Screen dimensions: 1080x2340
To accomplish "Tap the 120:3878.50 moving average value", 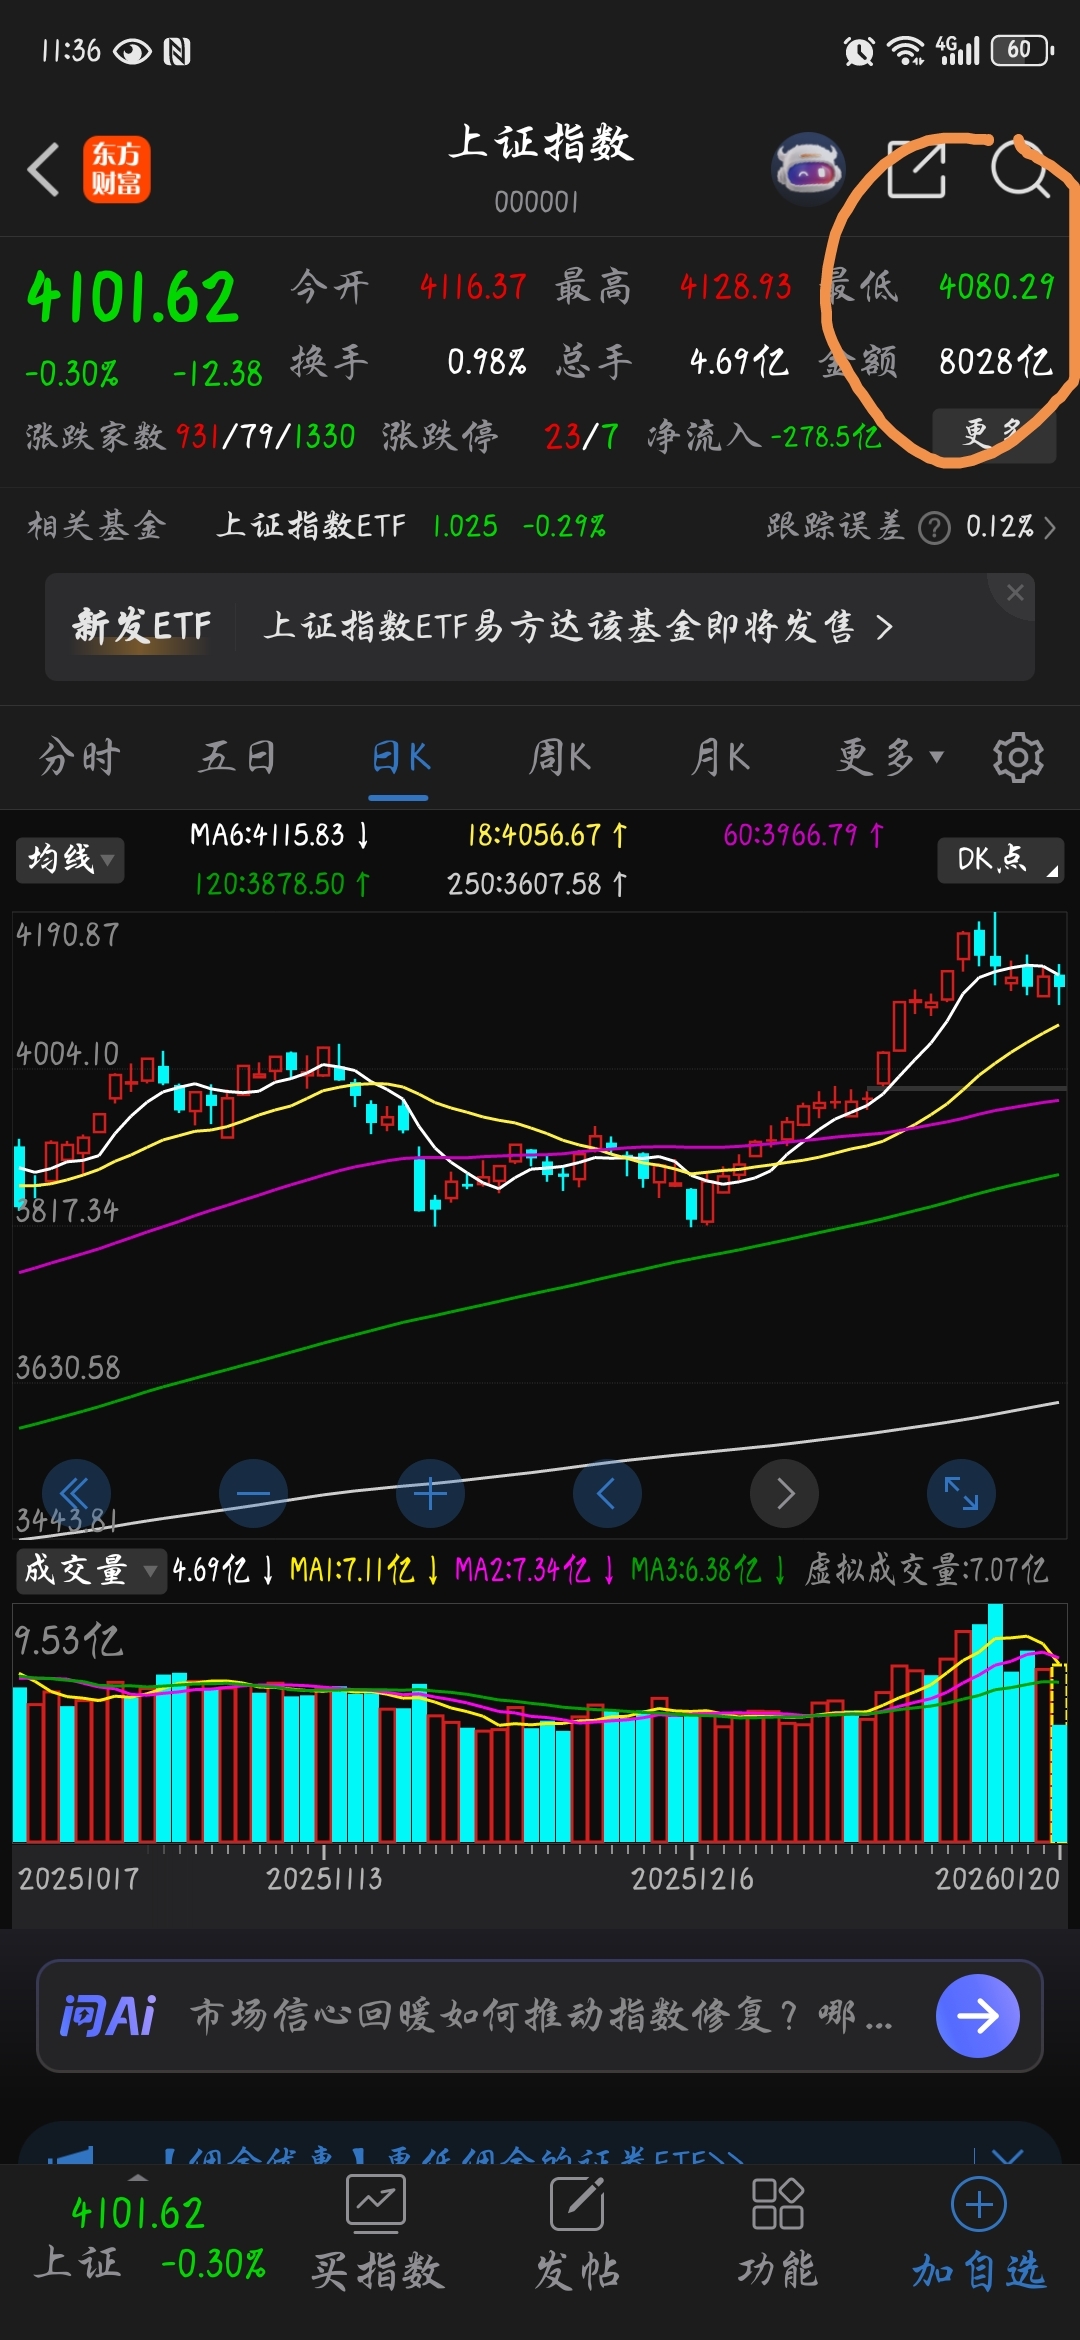I will 282,883.
